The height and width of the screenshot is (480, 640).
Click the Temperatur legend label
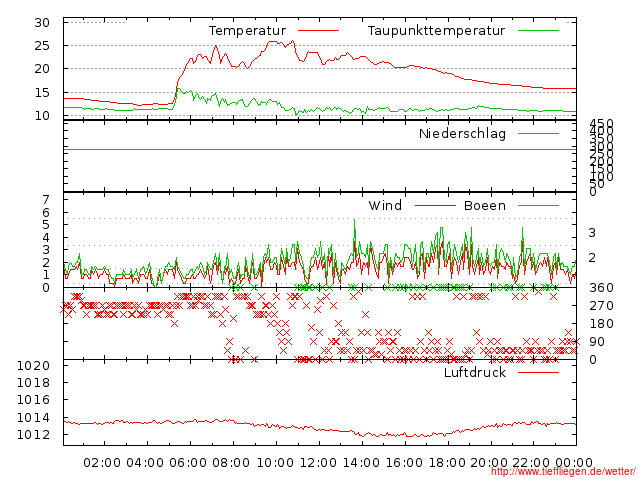click(x=247, y=31)
